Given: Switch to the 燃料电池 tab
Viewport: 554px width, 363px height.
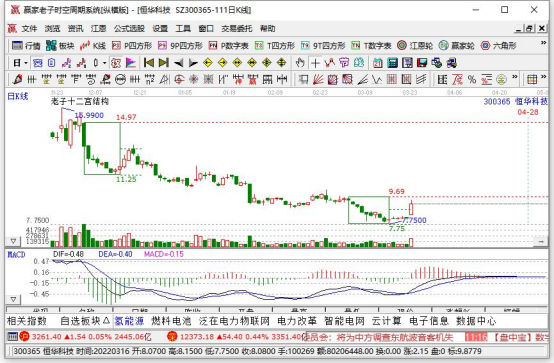Looking at the screenshot, I should 171,321.
